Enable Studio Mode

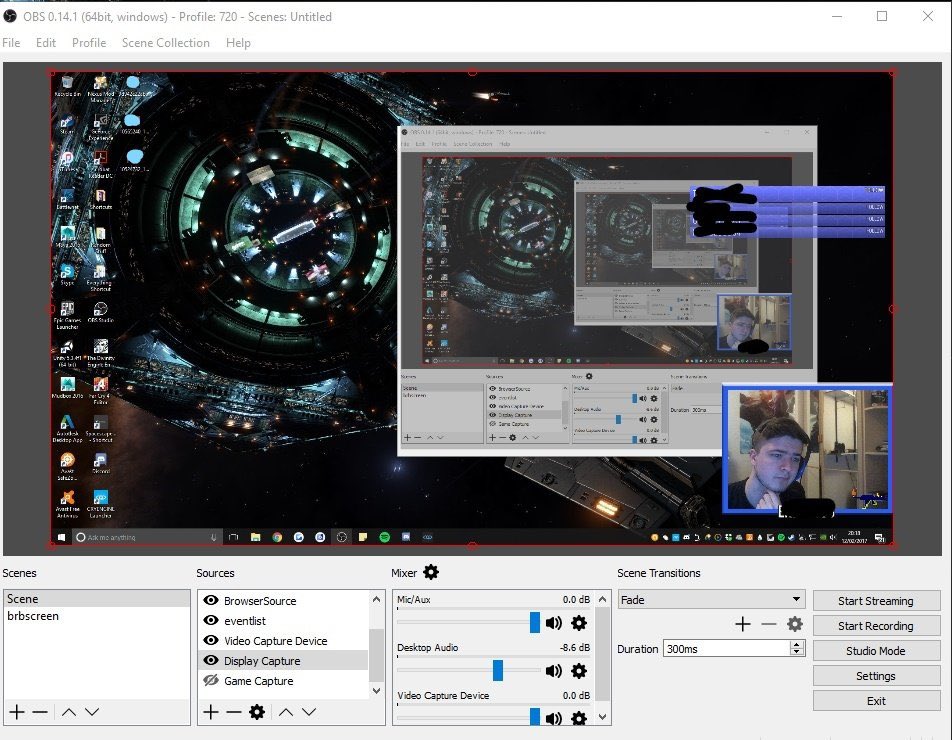(x=876, y=651)
